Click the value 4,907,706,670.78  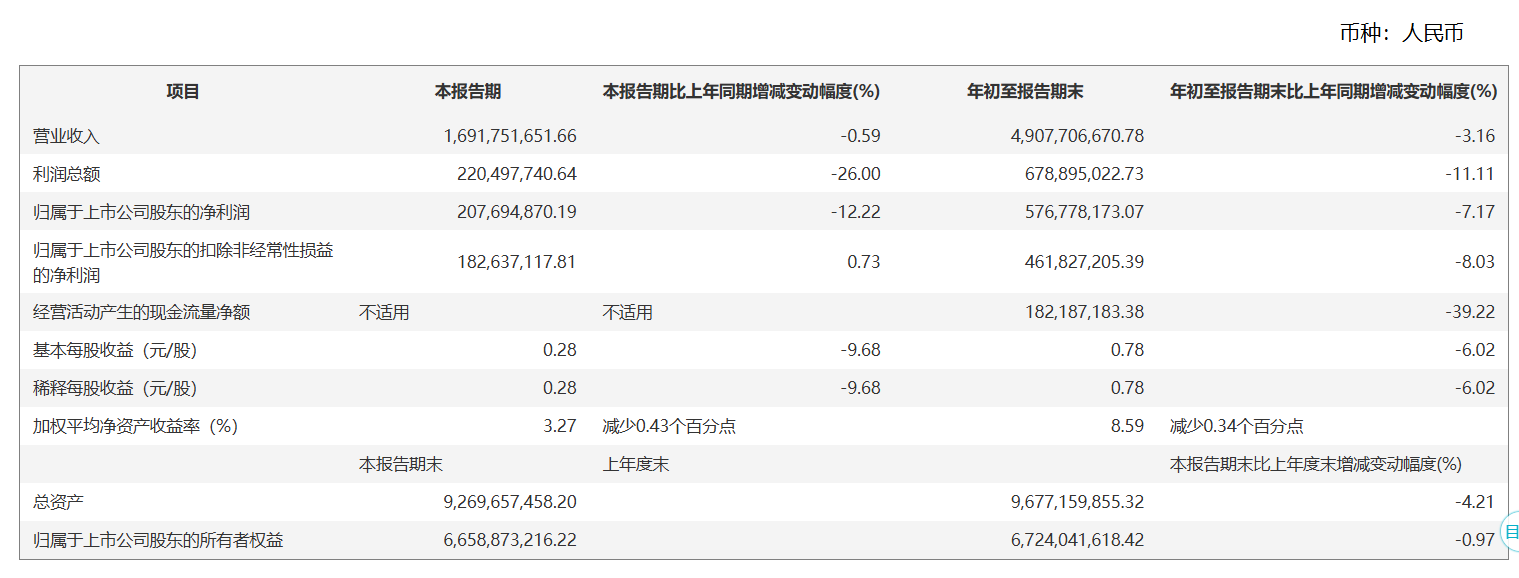point(1077,136)
